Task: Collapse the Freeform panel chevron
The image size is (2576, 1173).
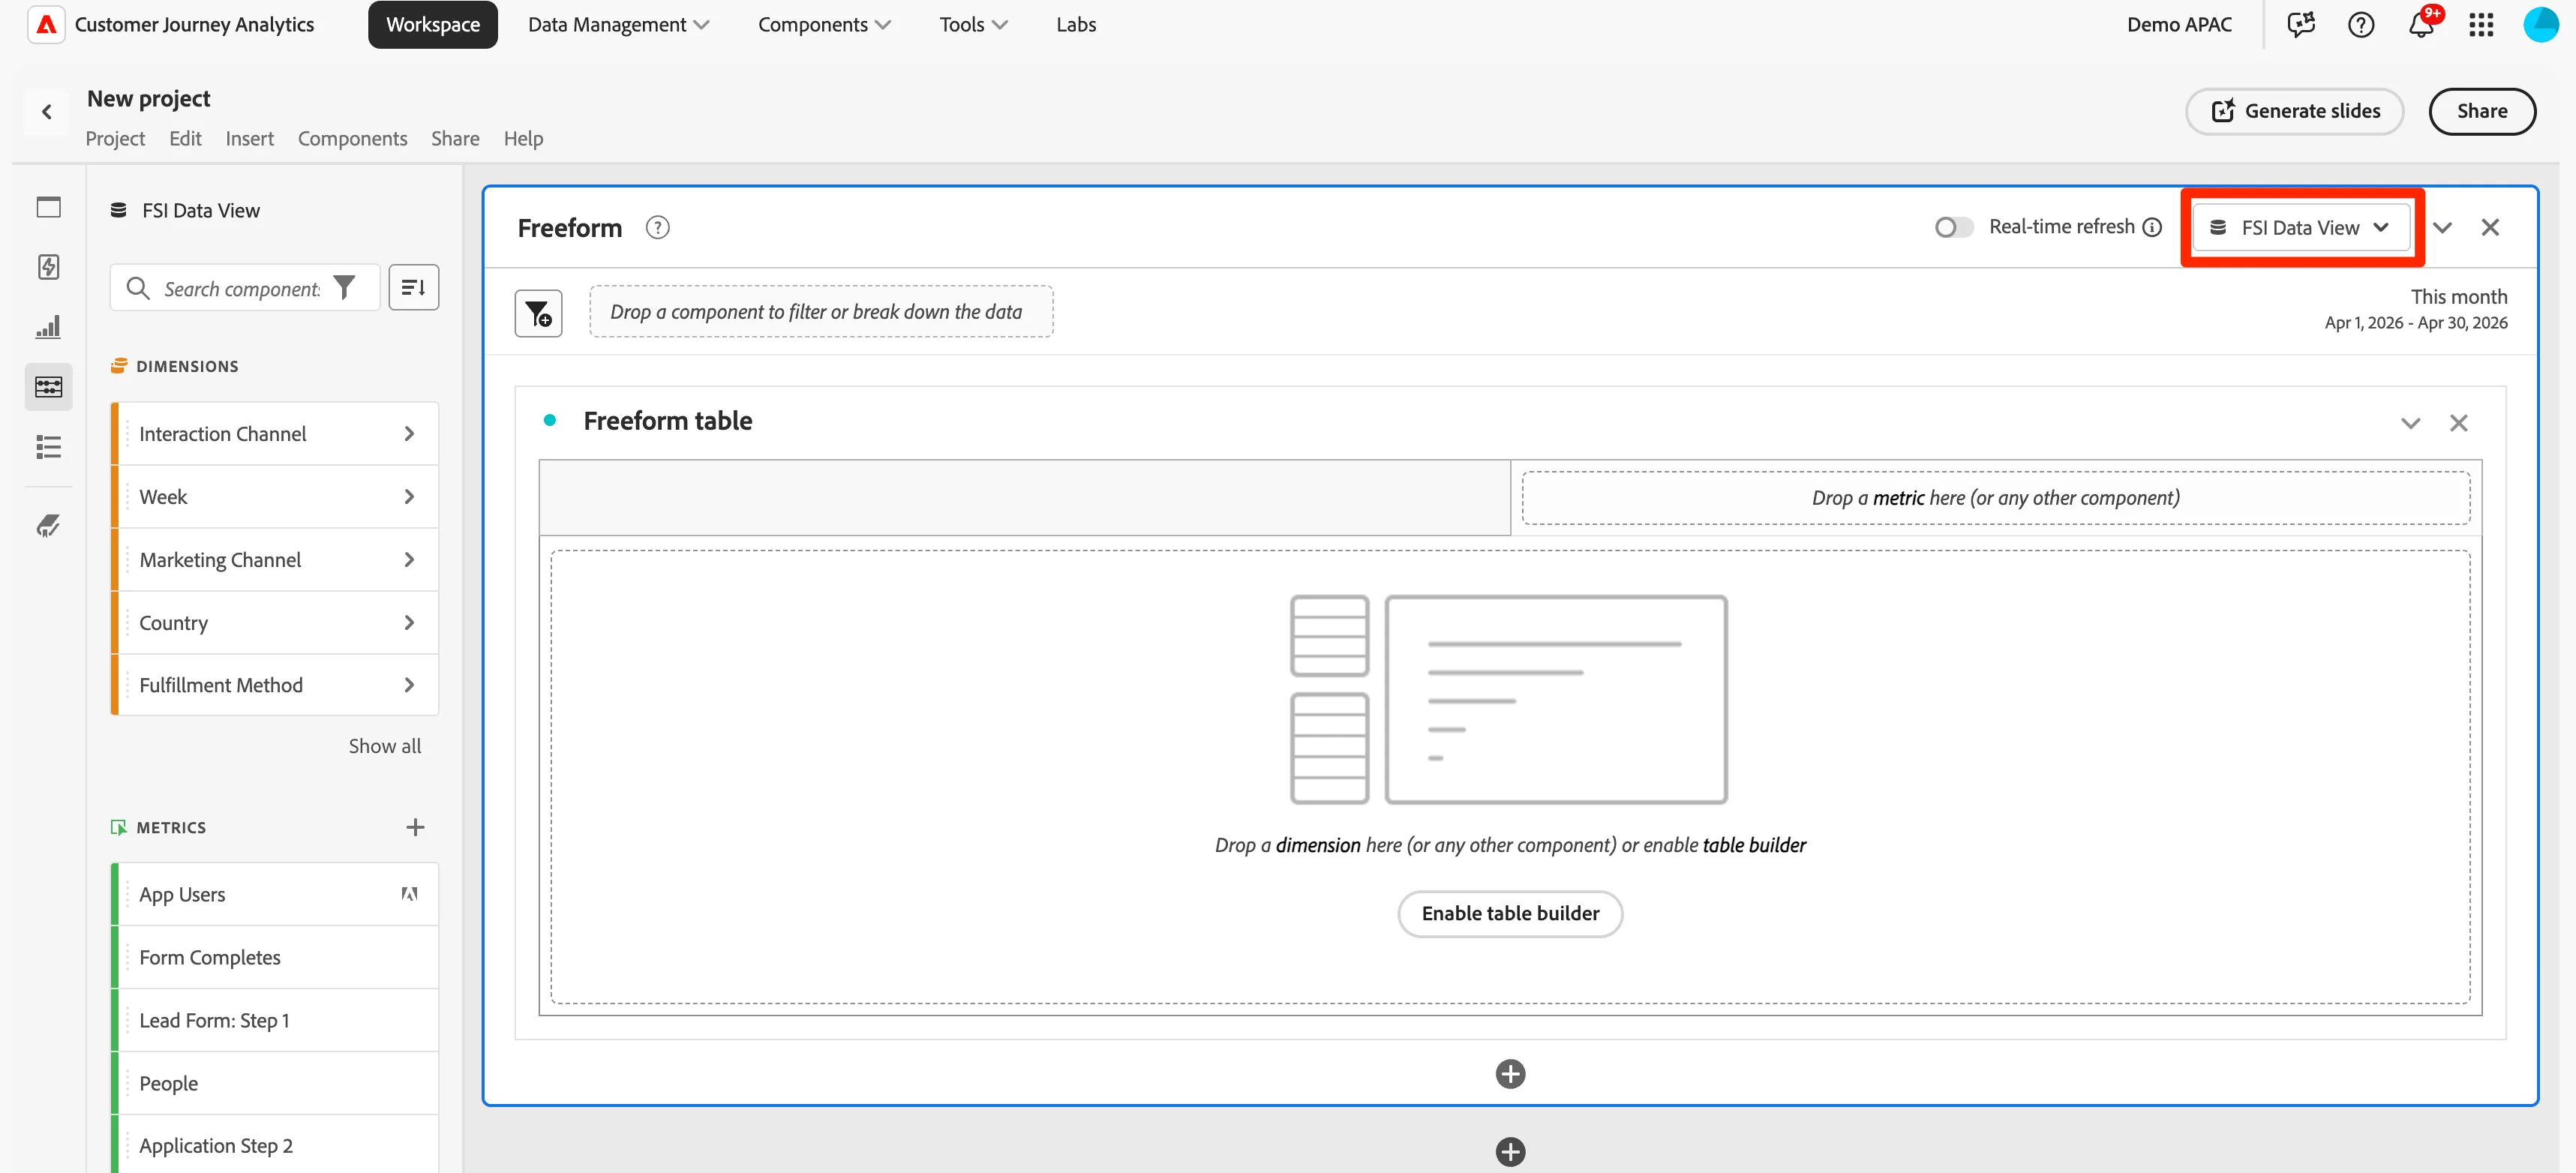Action: (x=2442, y=228)
